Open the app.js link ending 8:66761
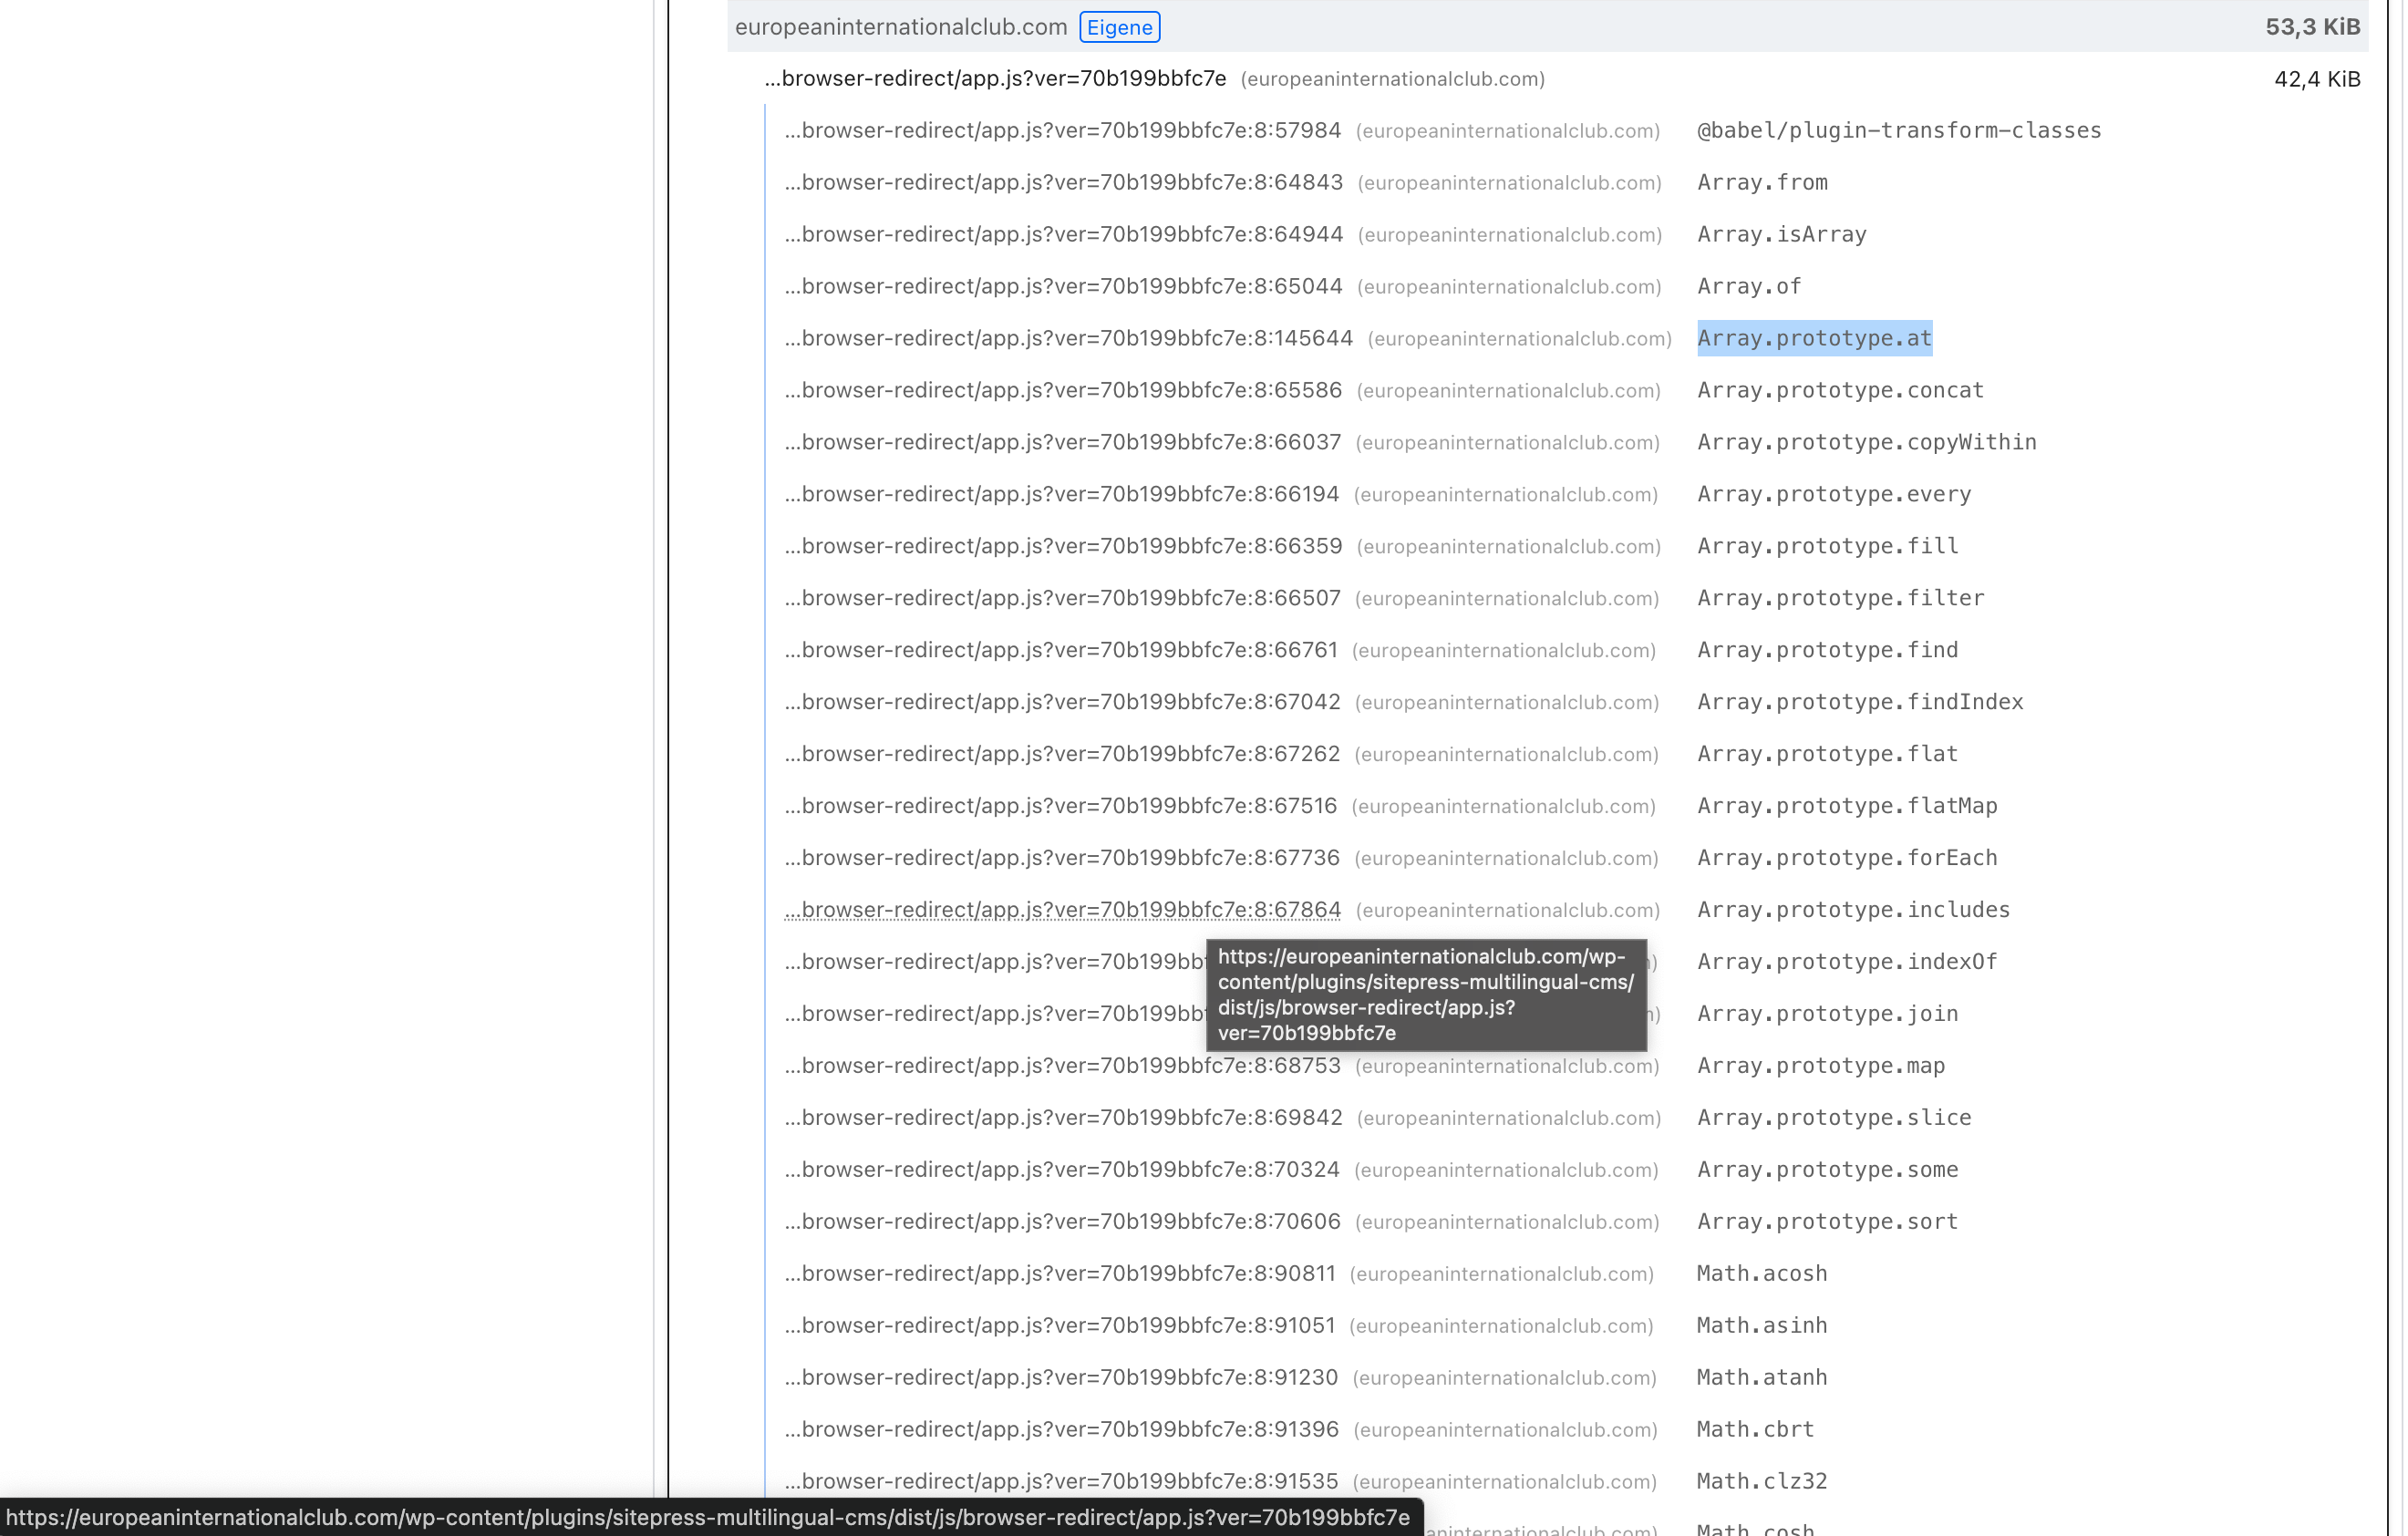Image resolution: width=2408 pixels, height=1536 pixels. (1061, 651)
